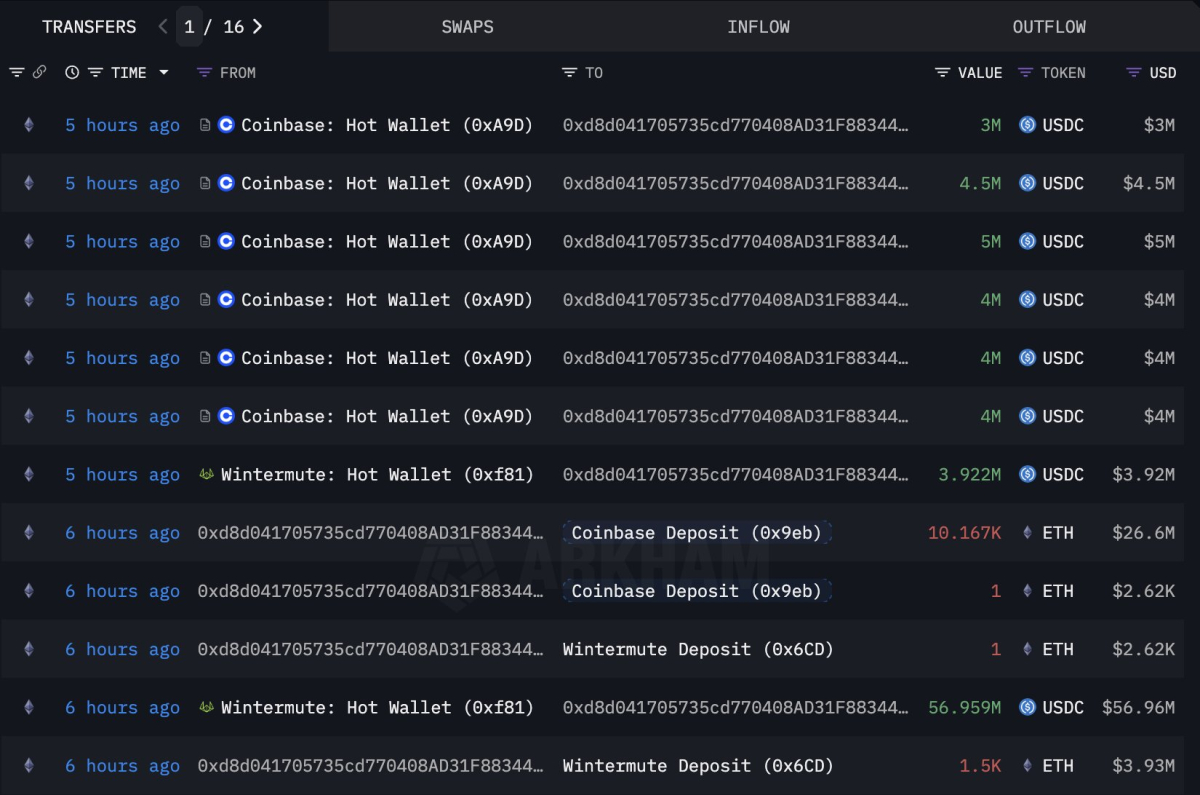Click the page number 1 field

[x=189, y=26]
